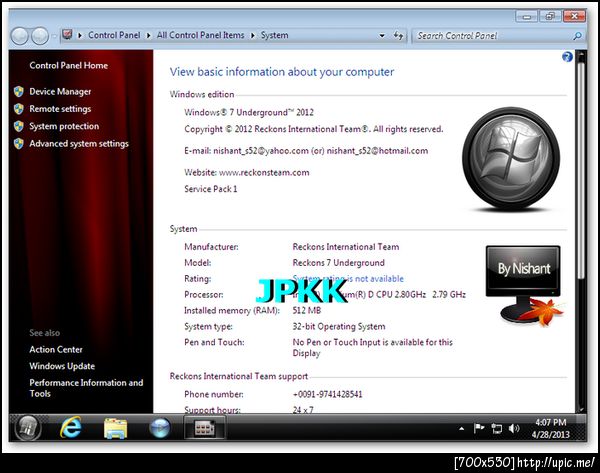Launch Windows Media Player from taskbar
The image size is (600, 473).
[x=160, y=427]
